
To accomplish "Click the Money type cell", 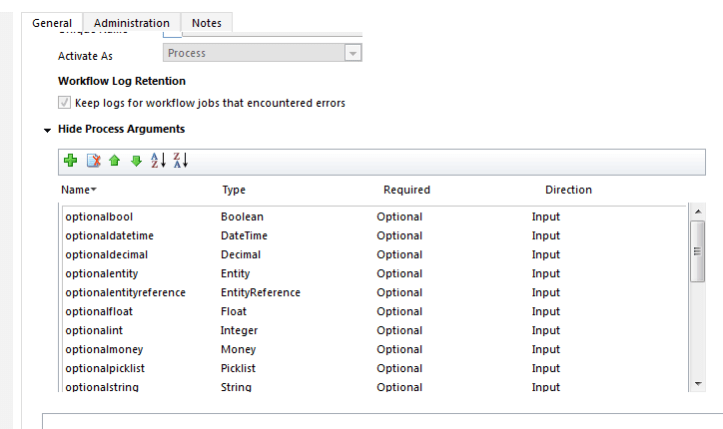I will (x=238, y=349).
